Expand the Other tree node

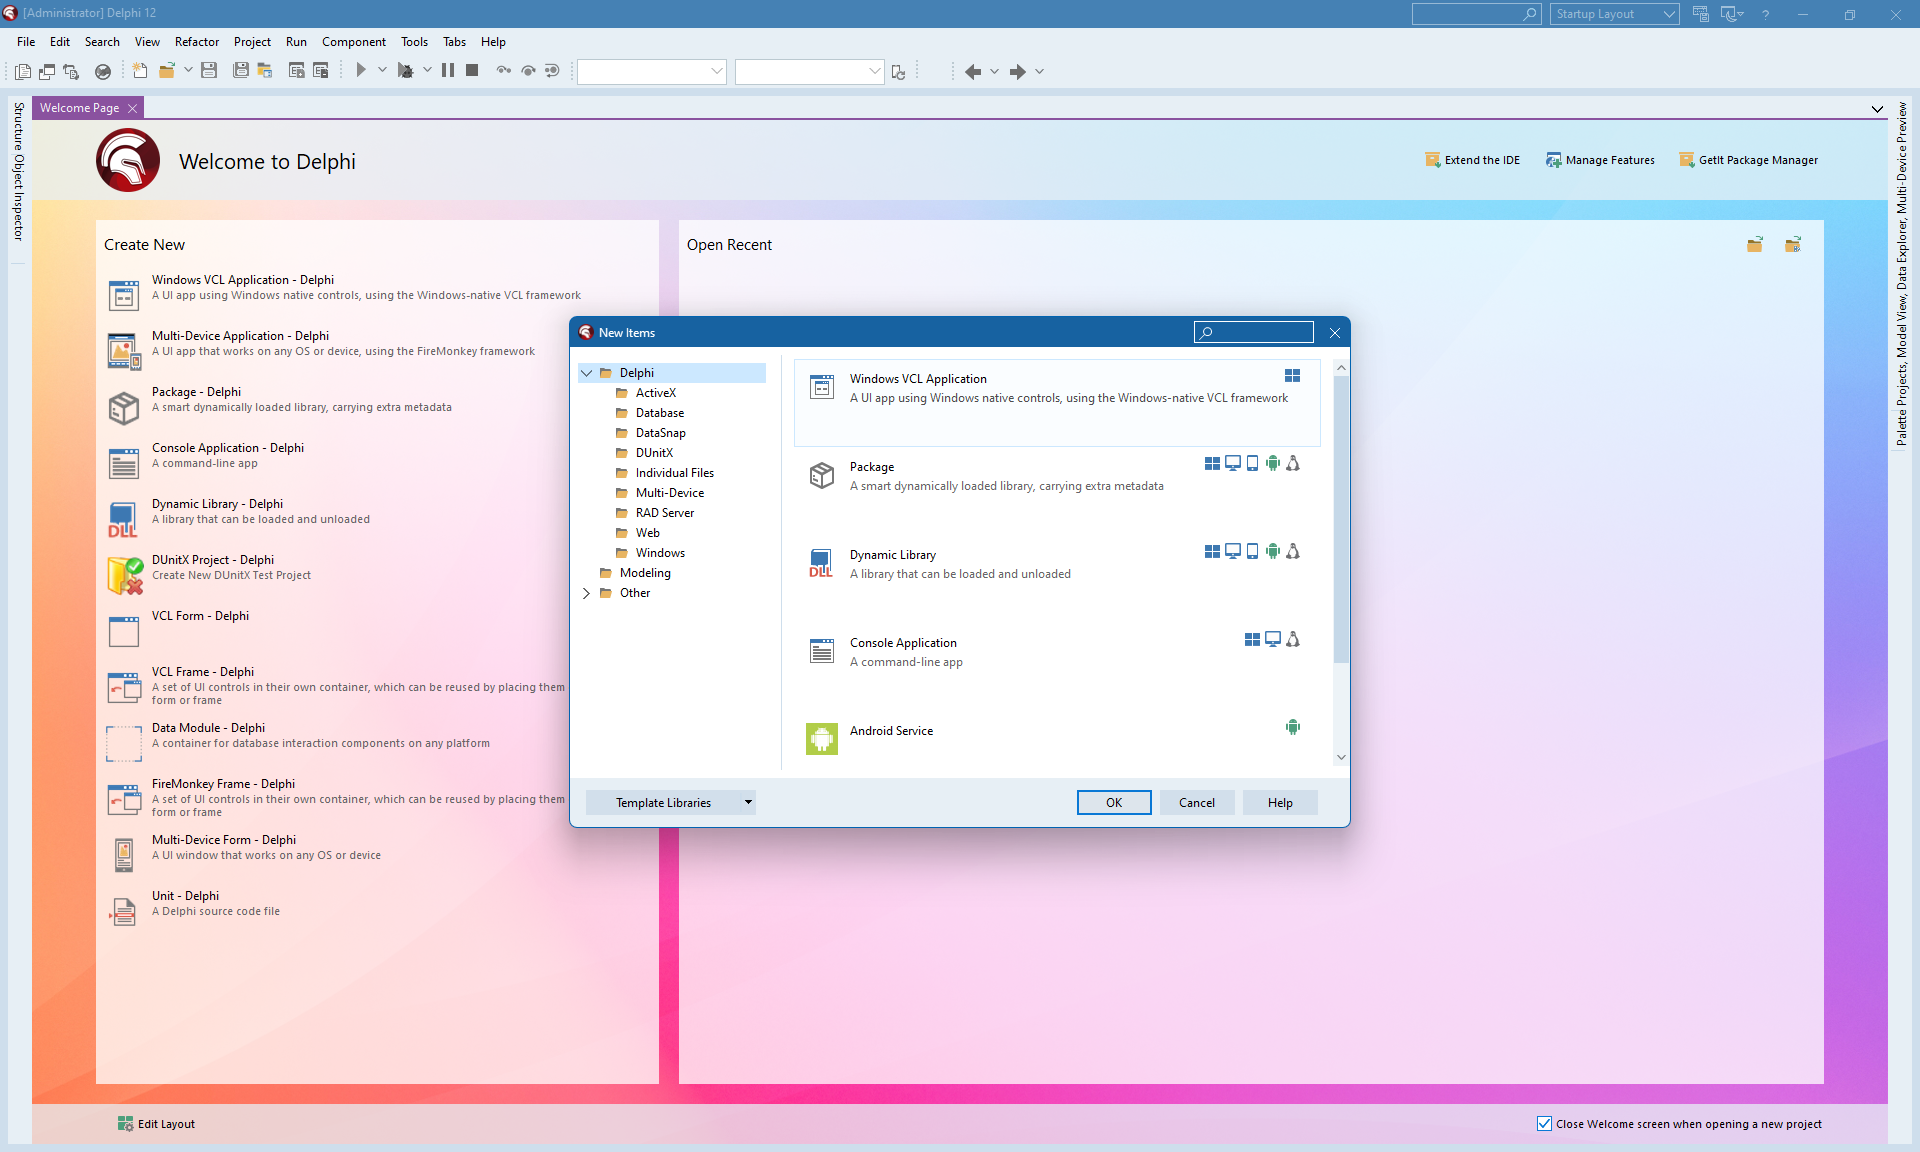[587, 593]
